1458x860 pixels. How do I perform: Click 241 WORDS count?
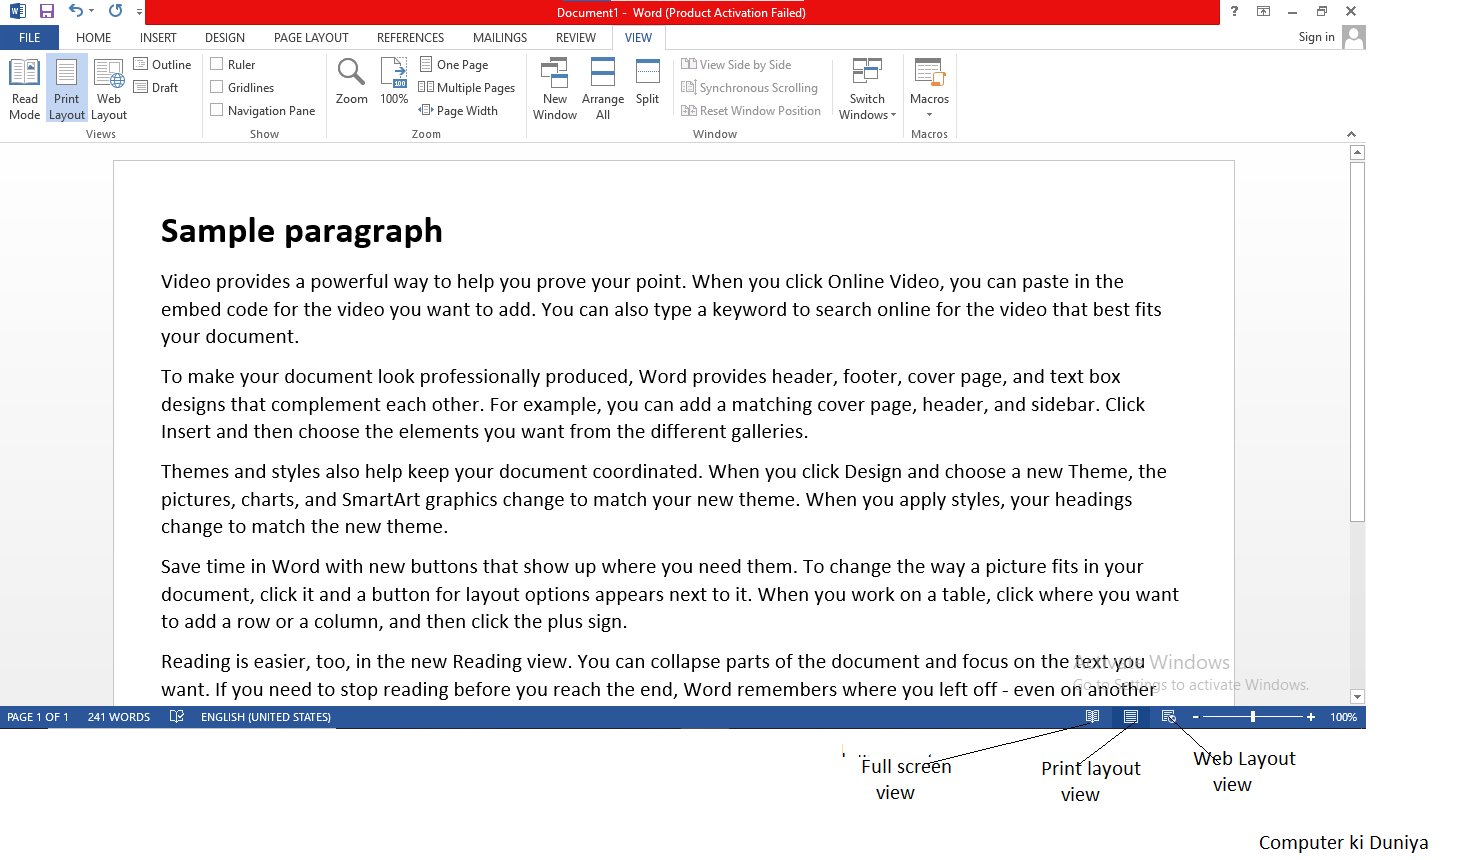tap(119, 716)
